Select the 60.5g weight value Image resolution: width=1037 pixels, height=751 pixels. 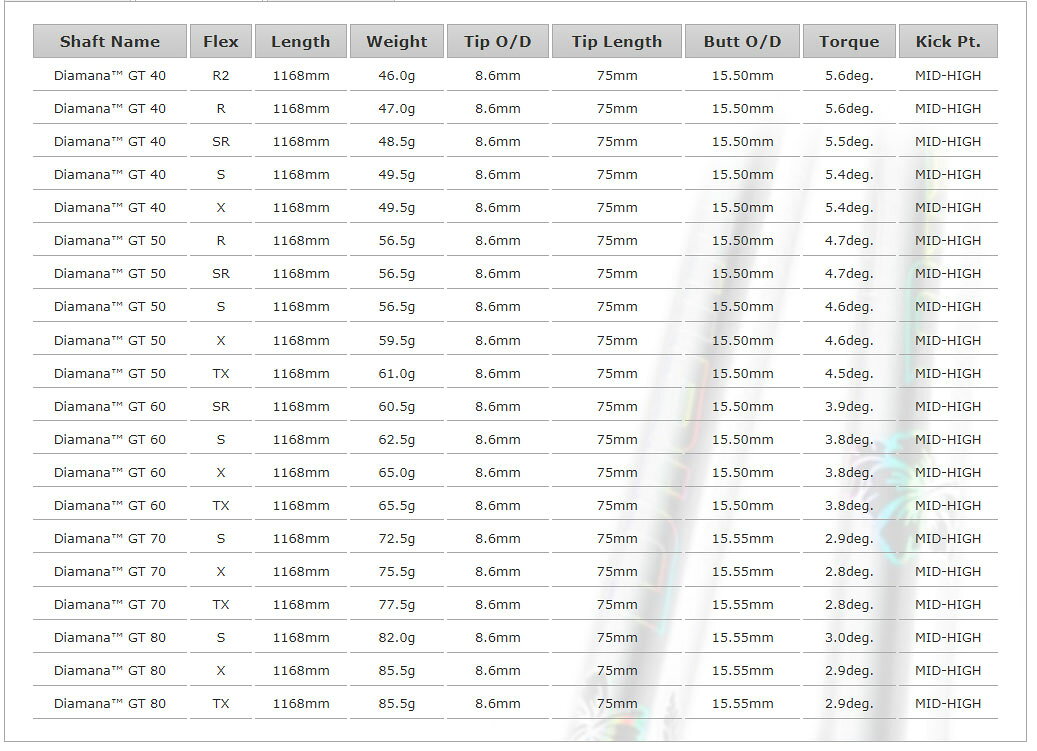click(397, 407)
